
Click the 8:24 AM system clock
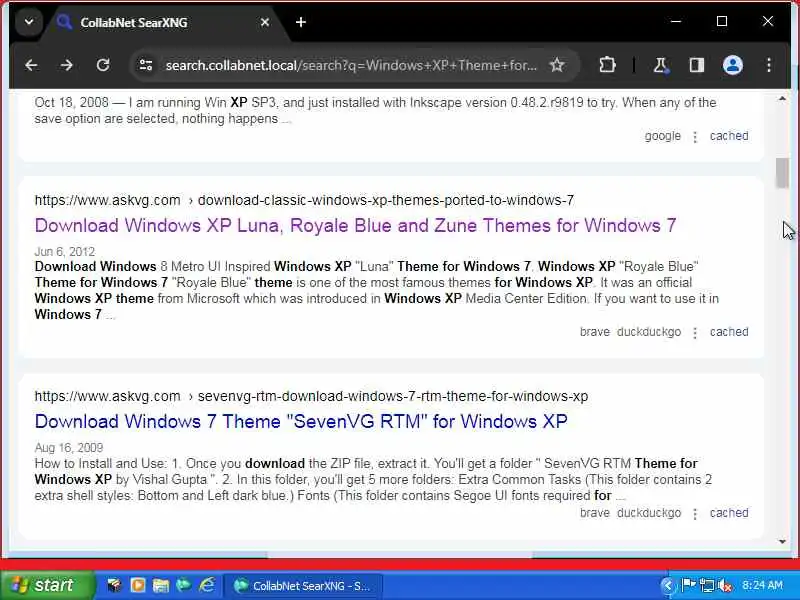coord(762,585)
